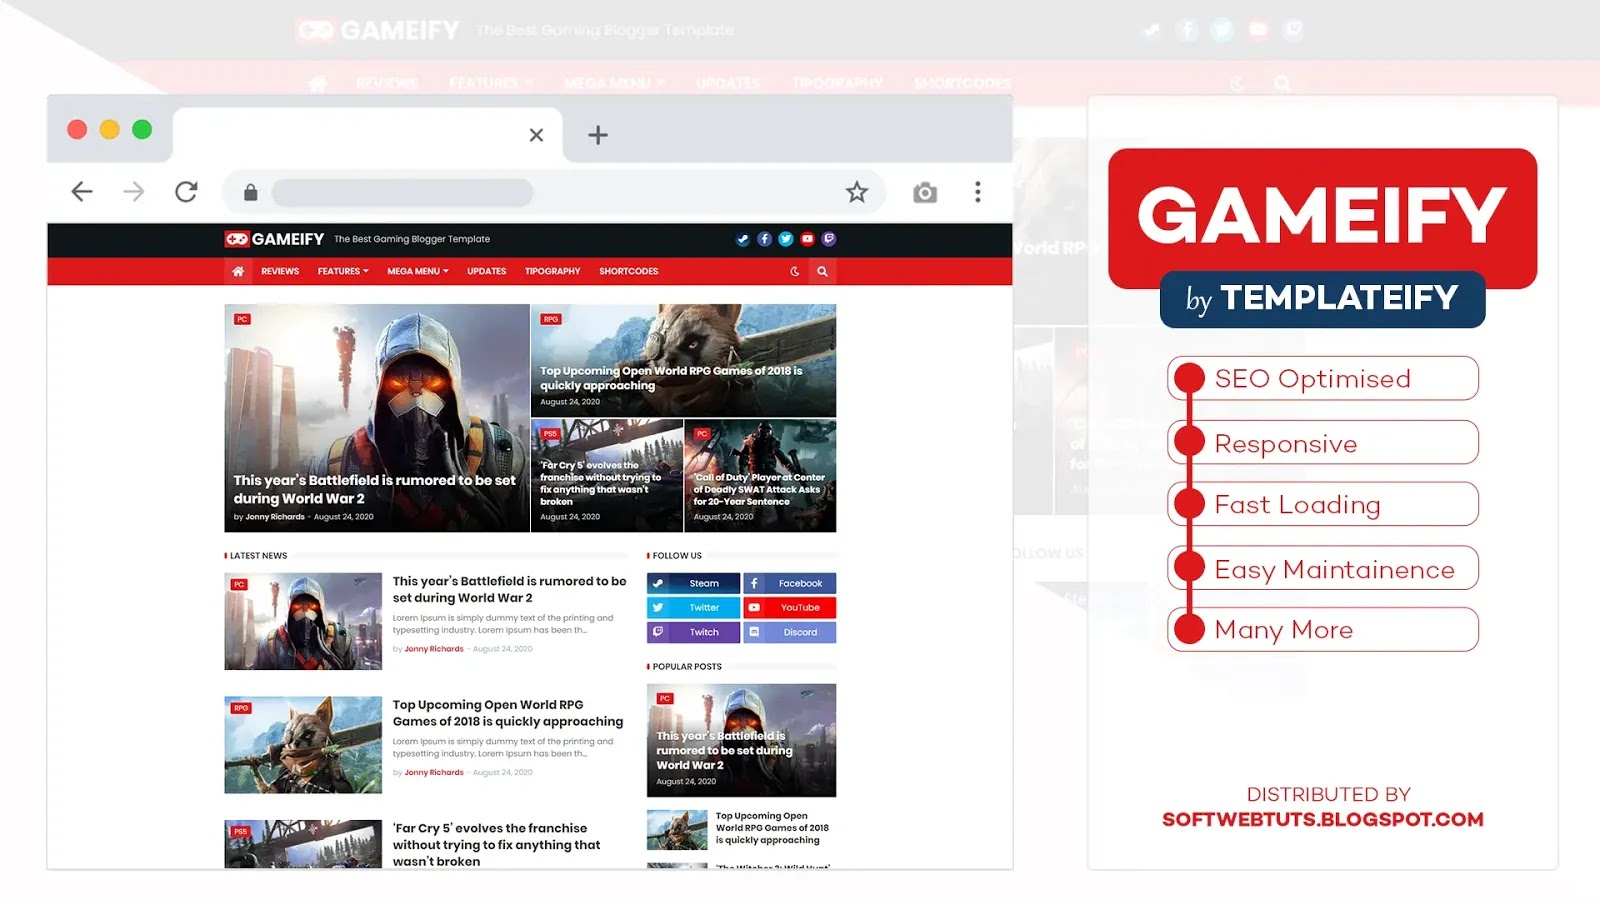
Task: Open the browser three-dot menu
Action: 978,192
